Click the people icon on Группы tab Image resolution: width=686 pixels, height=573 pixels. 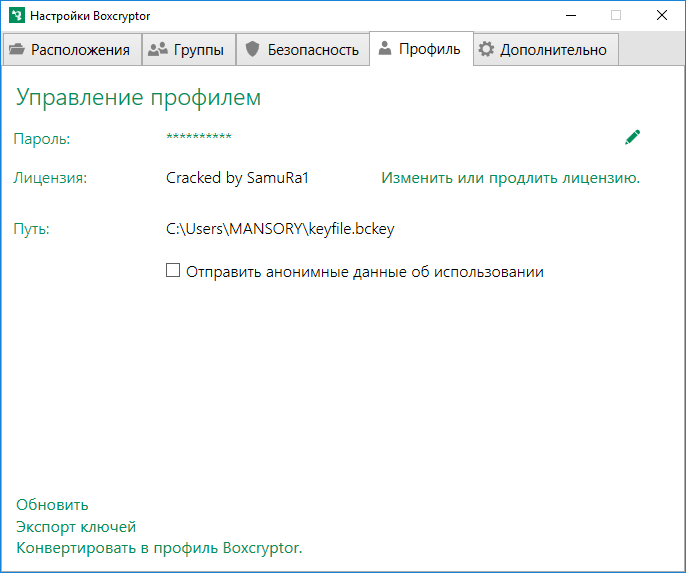tap(157, 49)
